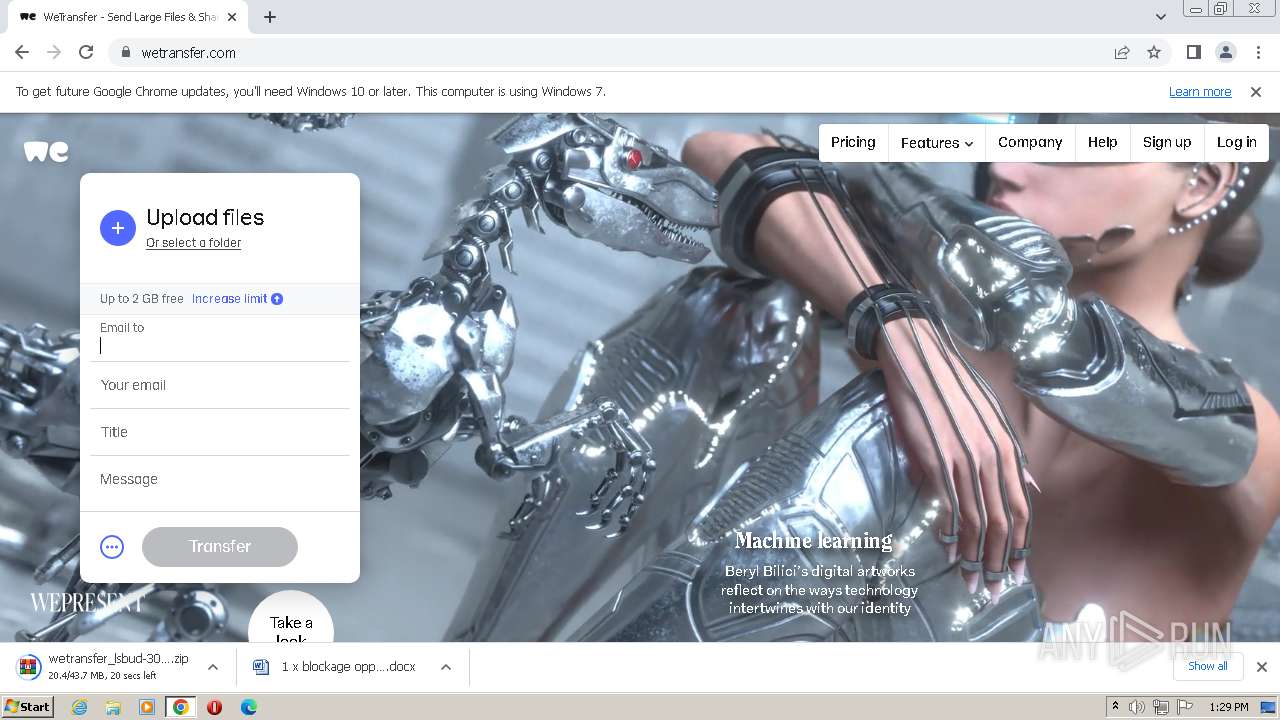
Task: Click the 1:29 PM clock
Action: click(1228, 707)
